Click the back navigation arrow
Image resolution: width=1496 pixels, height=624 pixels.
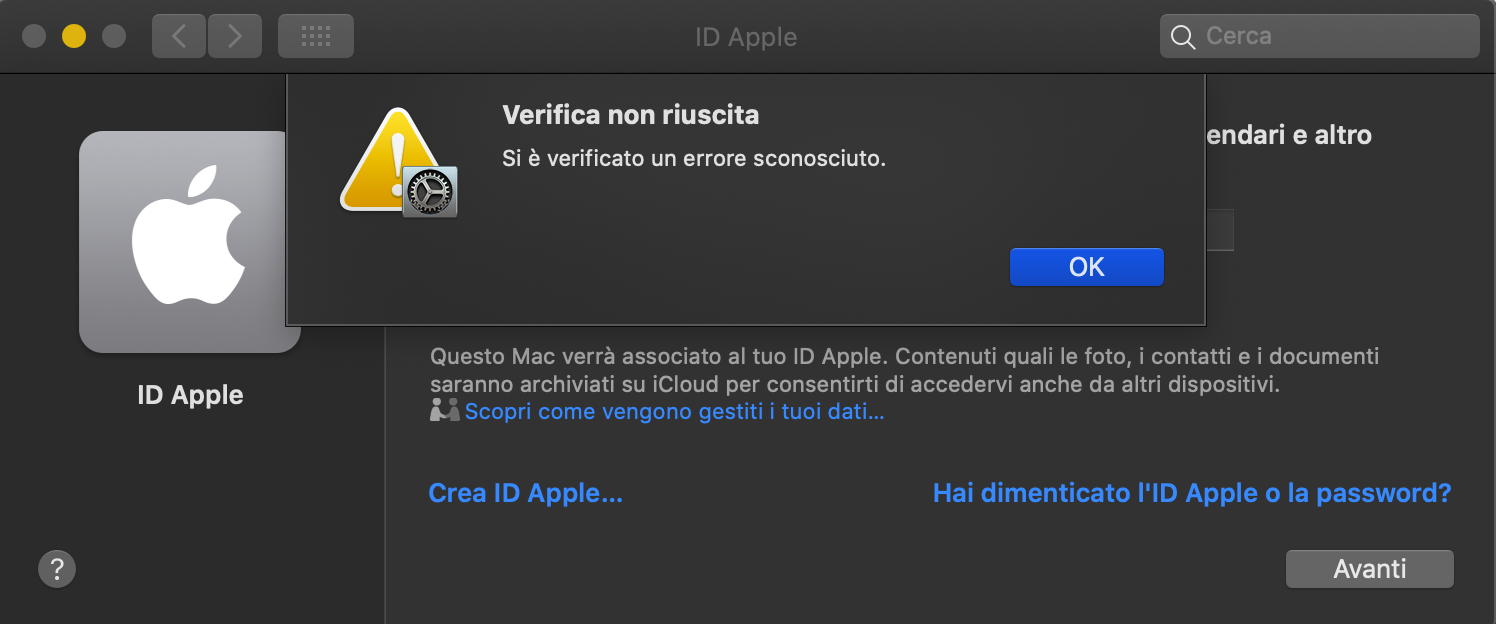click(178, 35)
